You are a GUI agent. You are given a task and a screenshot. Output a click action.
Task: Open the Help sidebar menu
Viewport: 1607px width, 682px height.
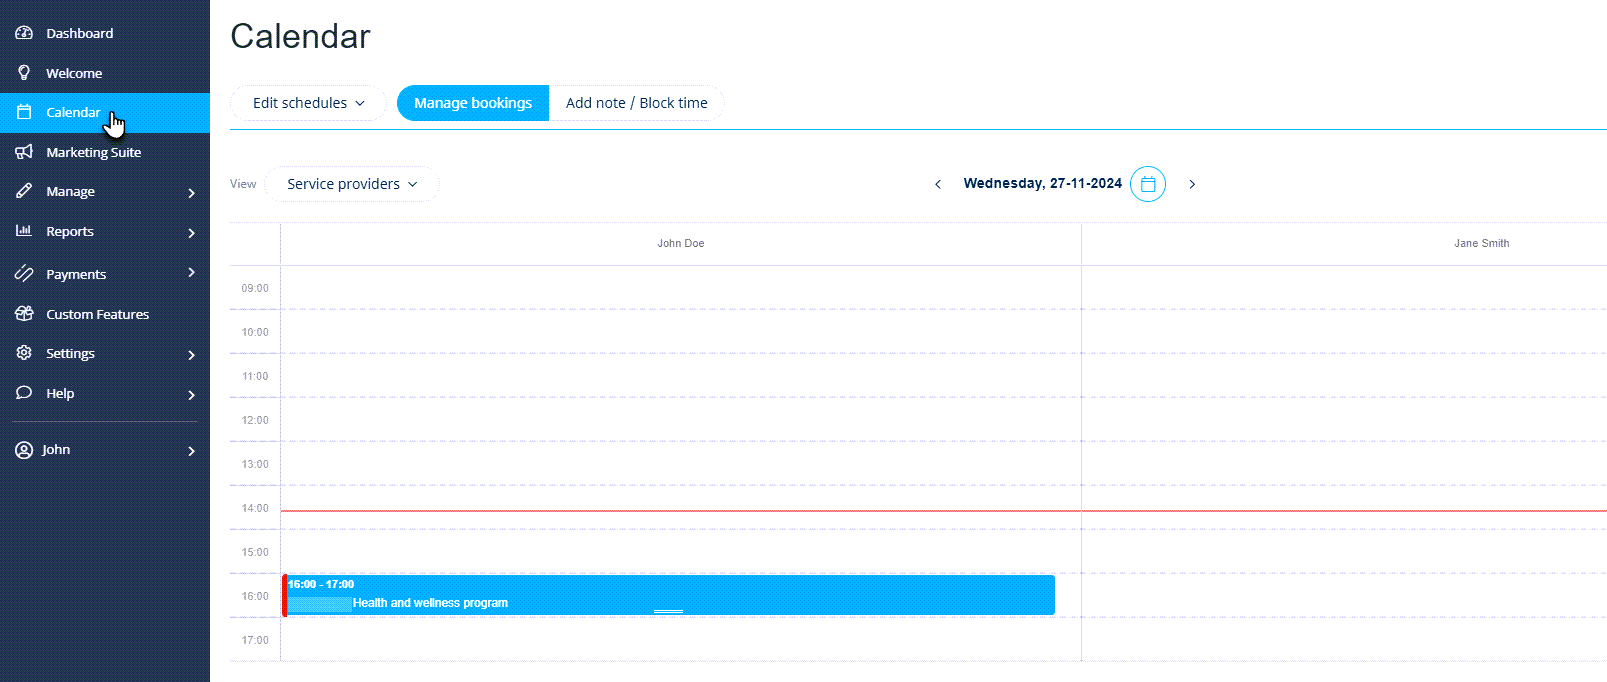coord(60,393)
